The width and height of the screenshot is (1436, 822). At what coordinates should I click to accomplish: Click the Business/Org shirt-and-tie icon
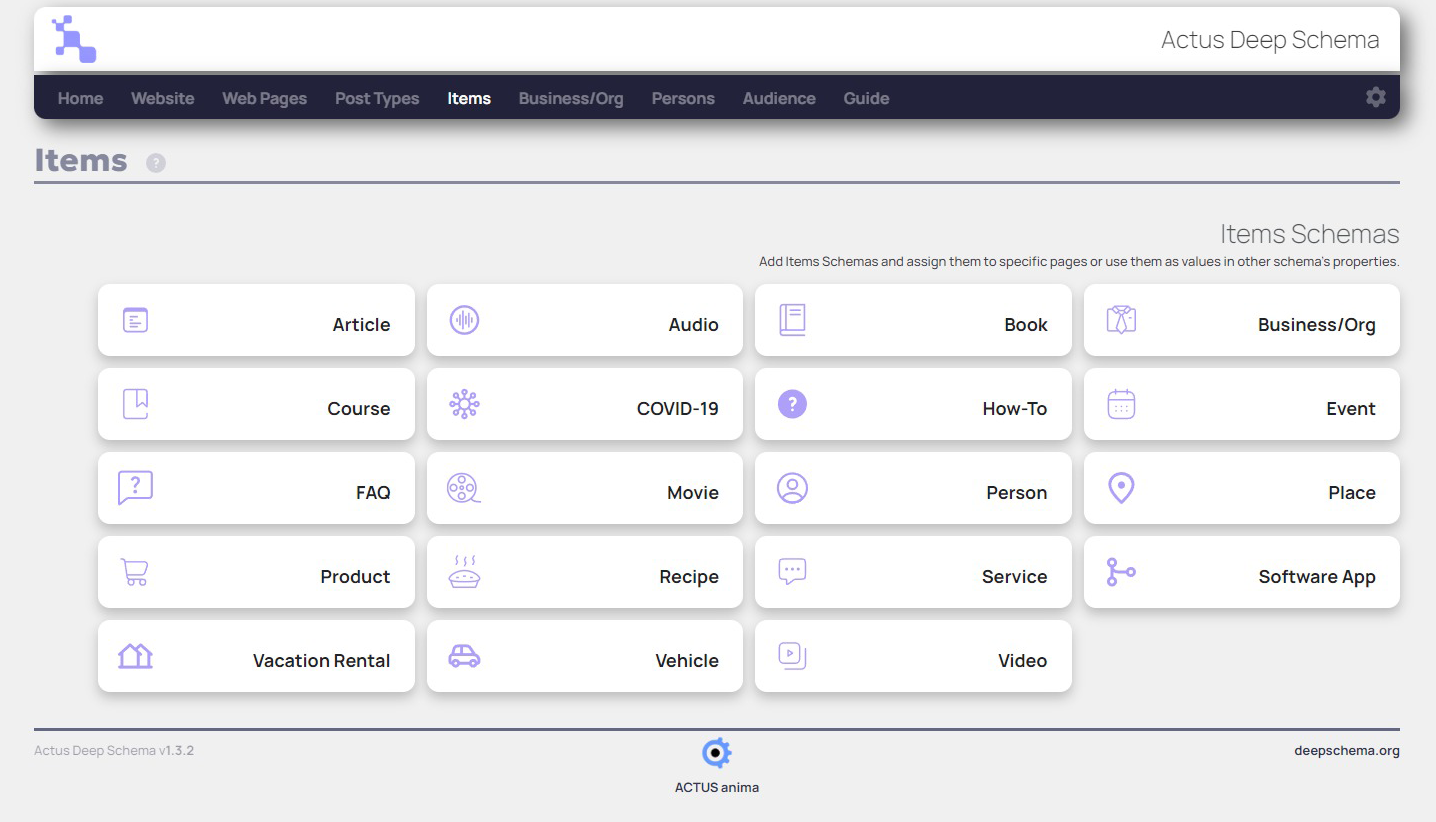click(1121, 320)
